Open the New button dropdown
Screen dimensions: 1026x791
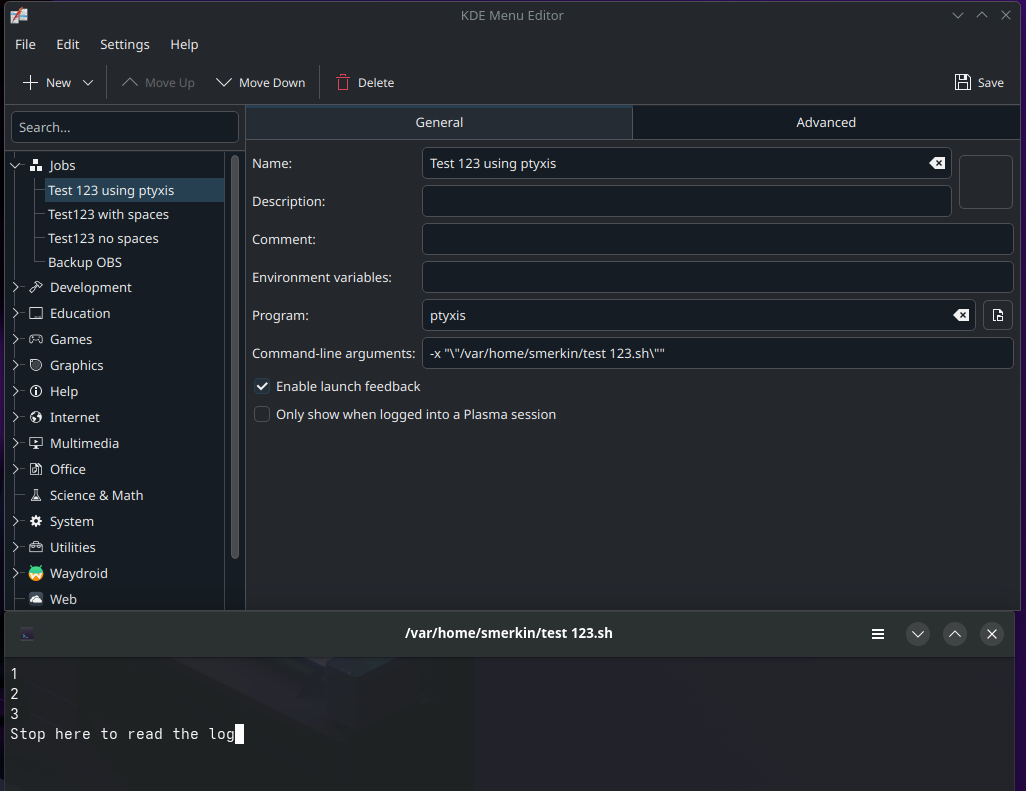[87, 82]
